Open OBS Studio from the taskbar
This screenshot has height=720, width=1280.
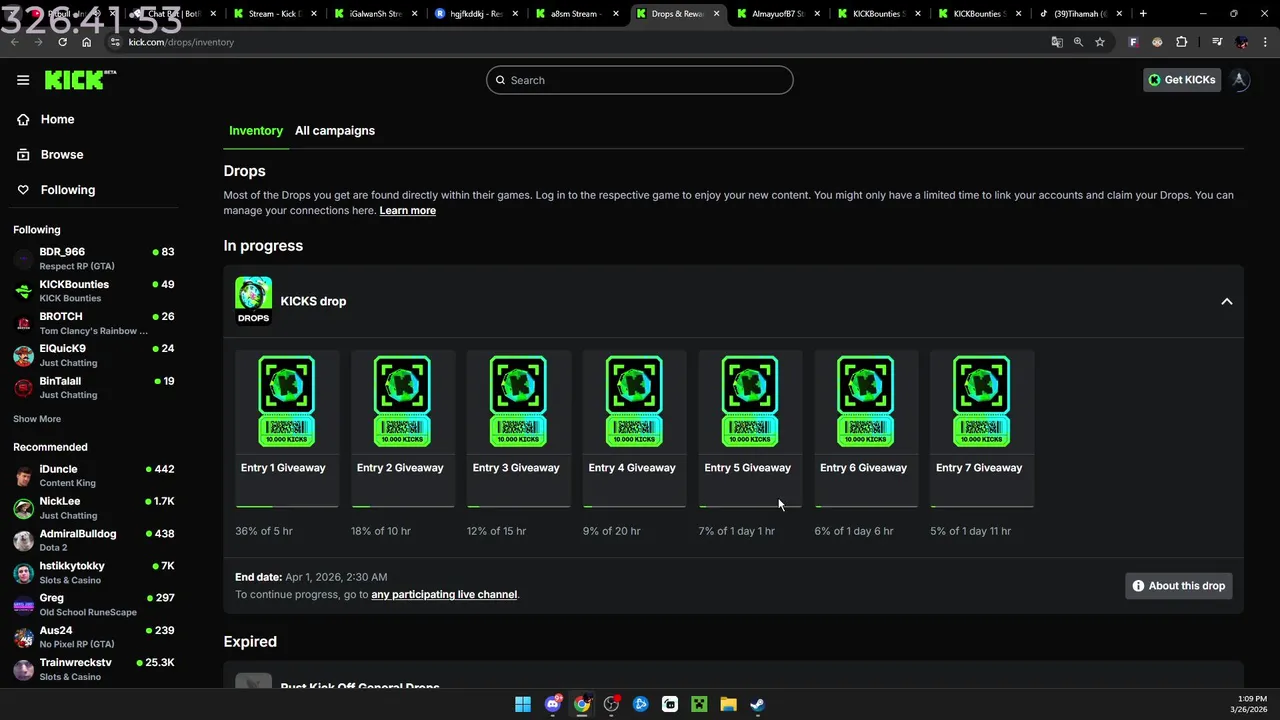611,704
